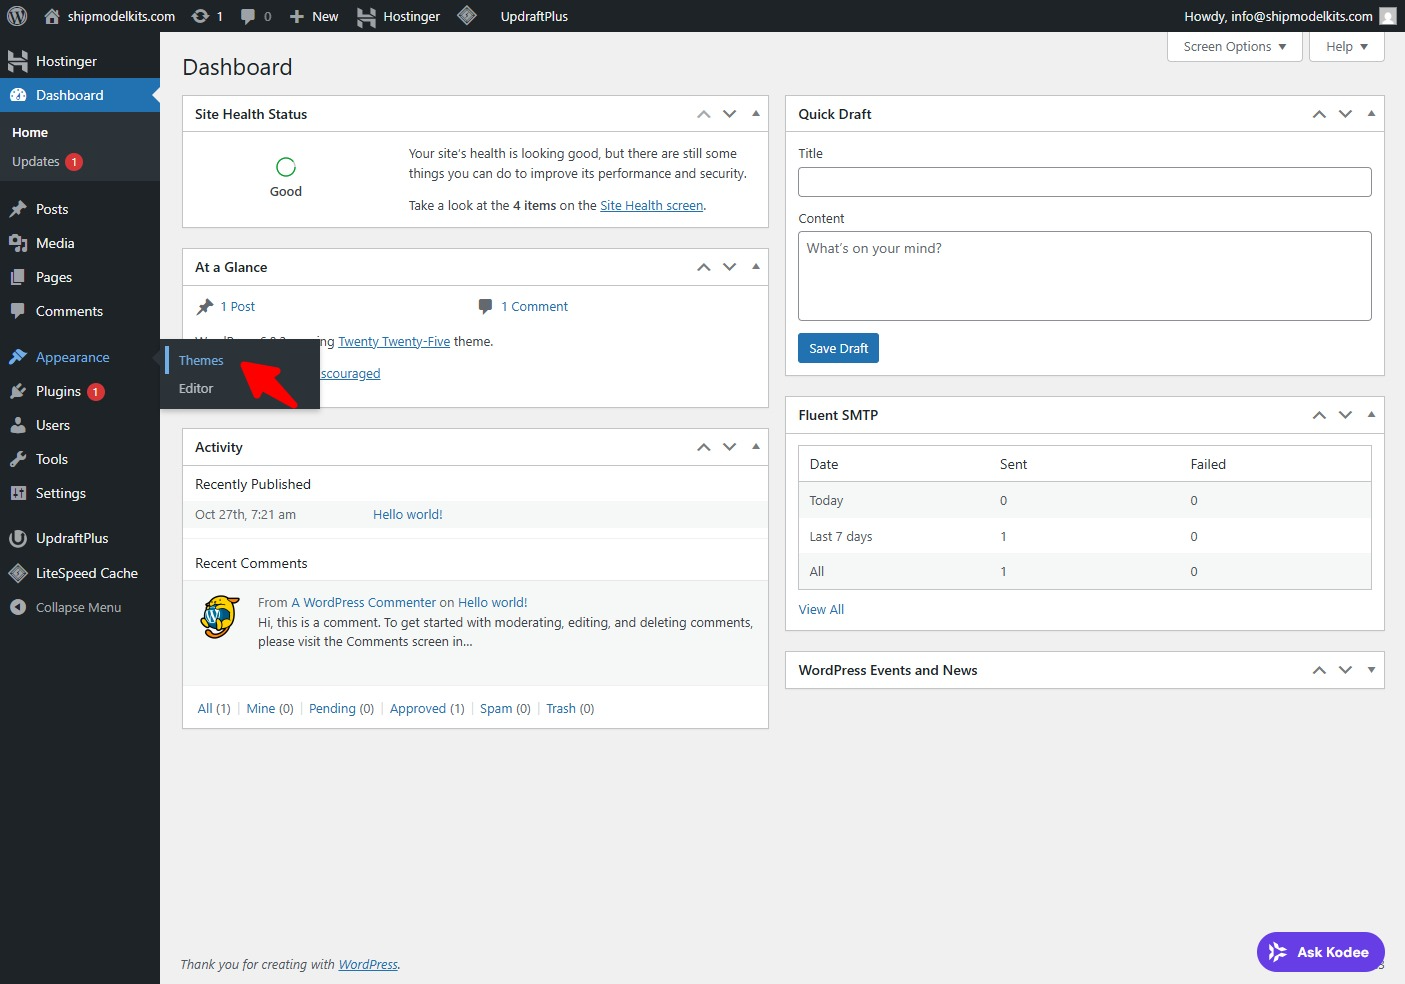Screen dimensions: 1405x984
Task: Toggle the Quick Draft panel closed
Action: tap(1371, 114)
